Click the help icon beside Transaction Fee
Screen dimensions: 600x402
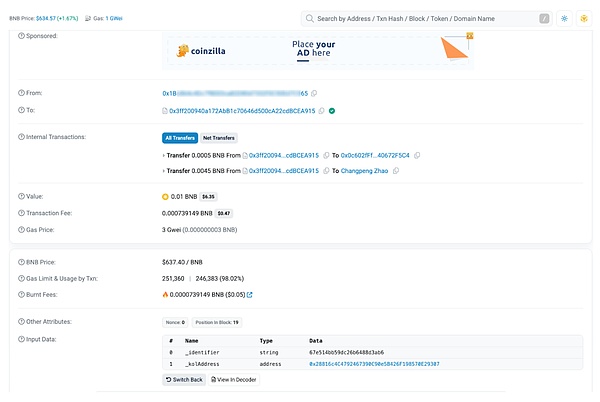(22, 213)
